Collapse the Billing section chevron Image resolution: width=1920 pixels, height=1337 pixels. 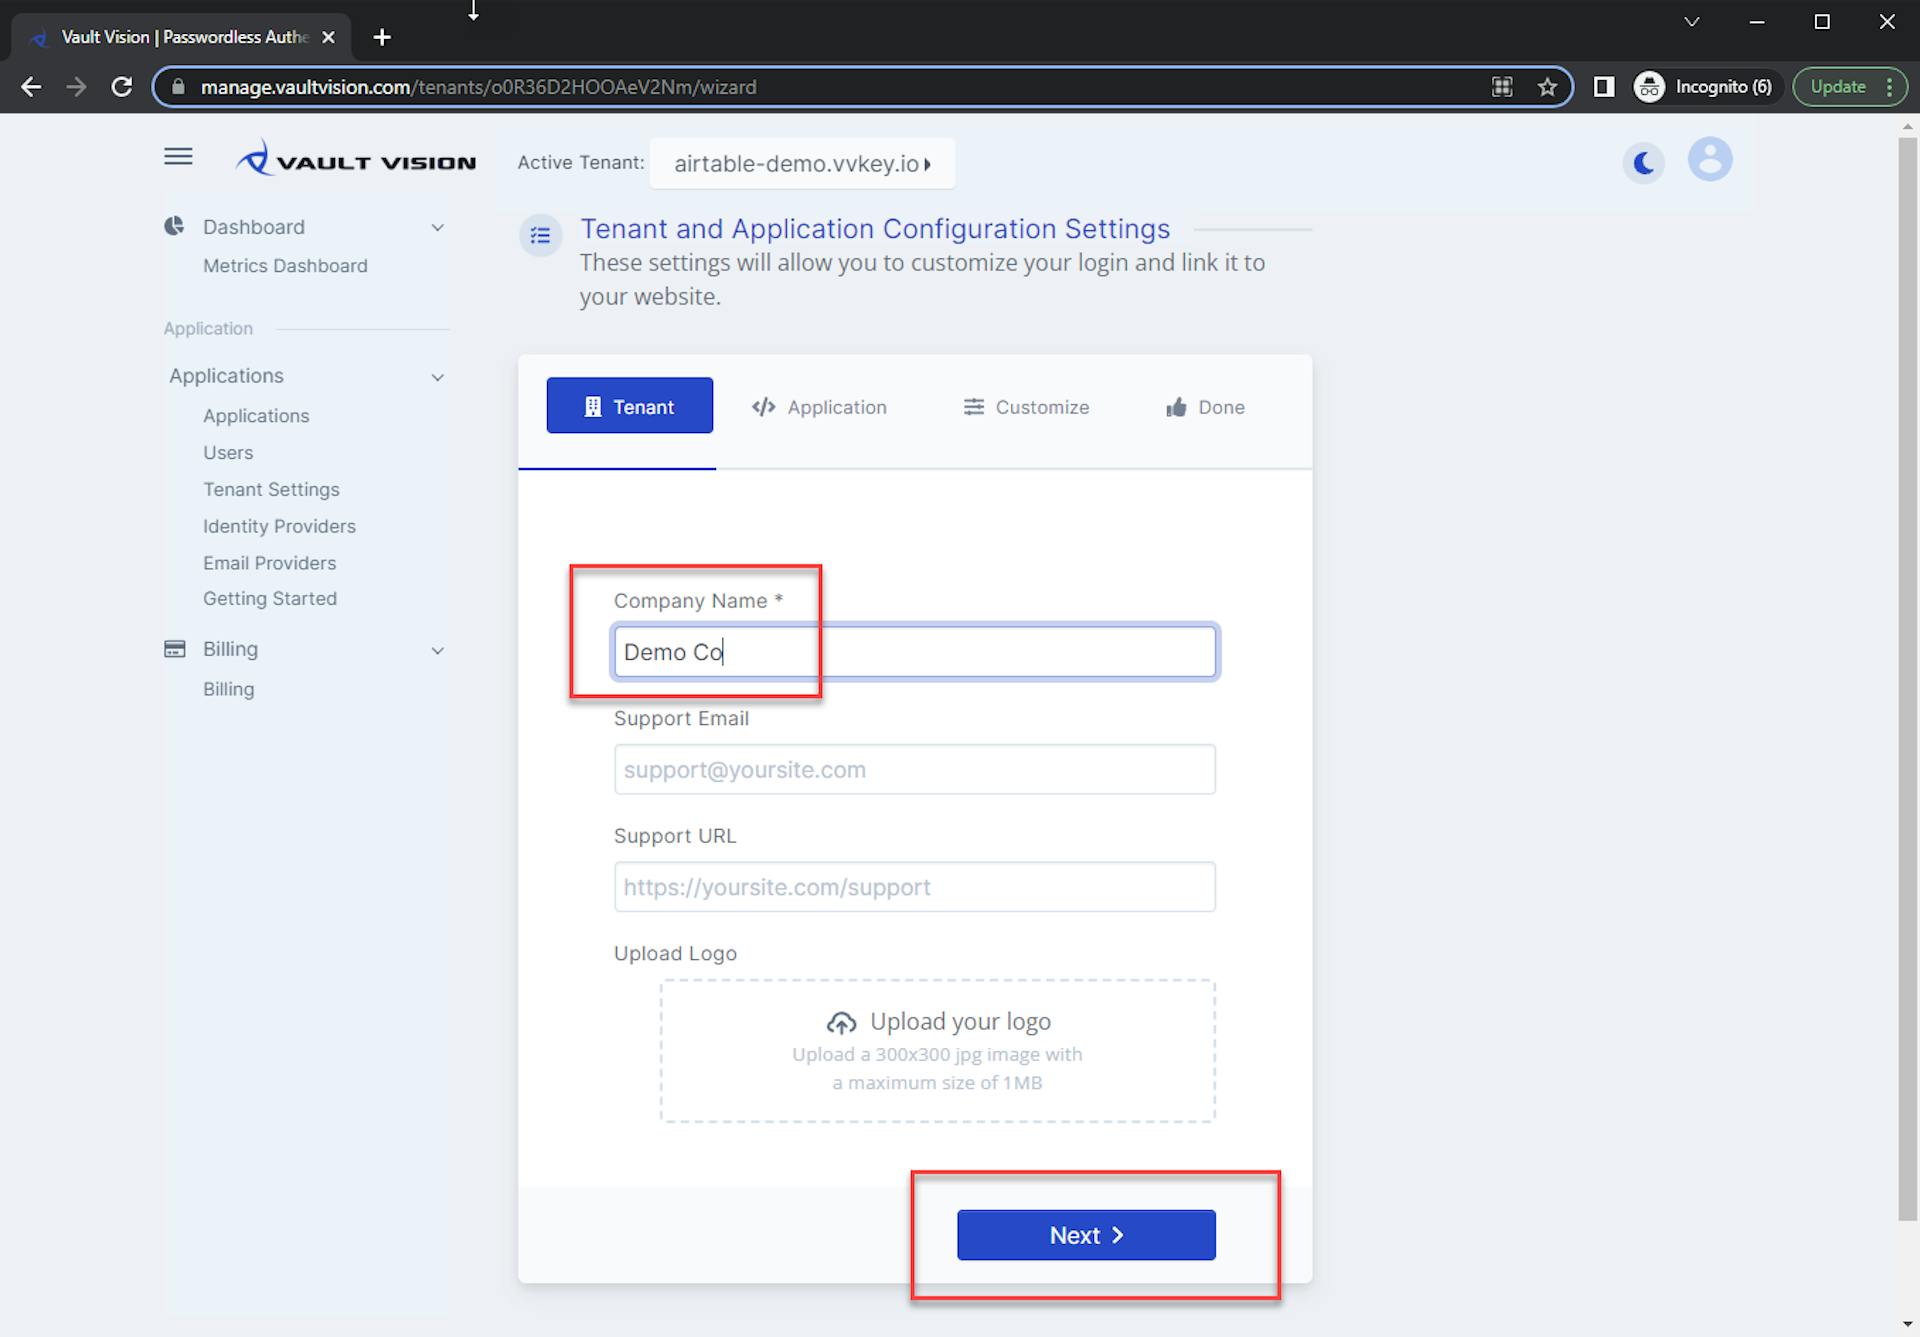click(x=437, y=650)
